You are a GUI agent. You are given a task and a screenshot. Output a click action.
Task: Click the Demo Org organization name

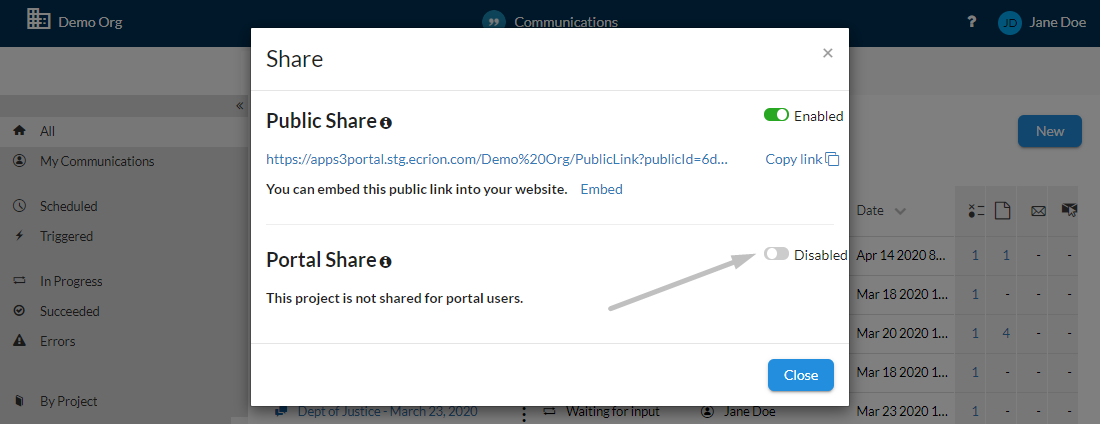pos(90,22)
